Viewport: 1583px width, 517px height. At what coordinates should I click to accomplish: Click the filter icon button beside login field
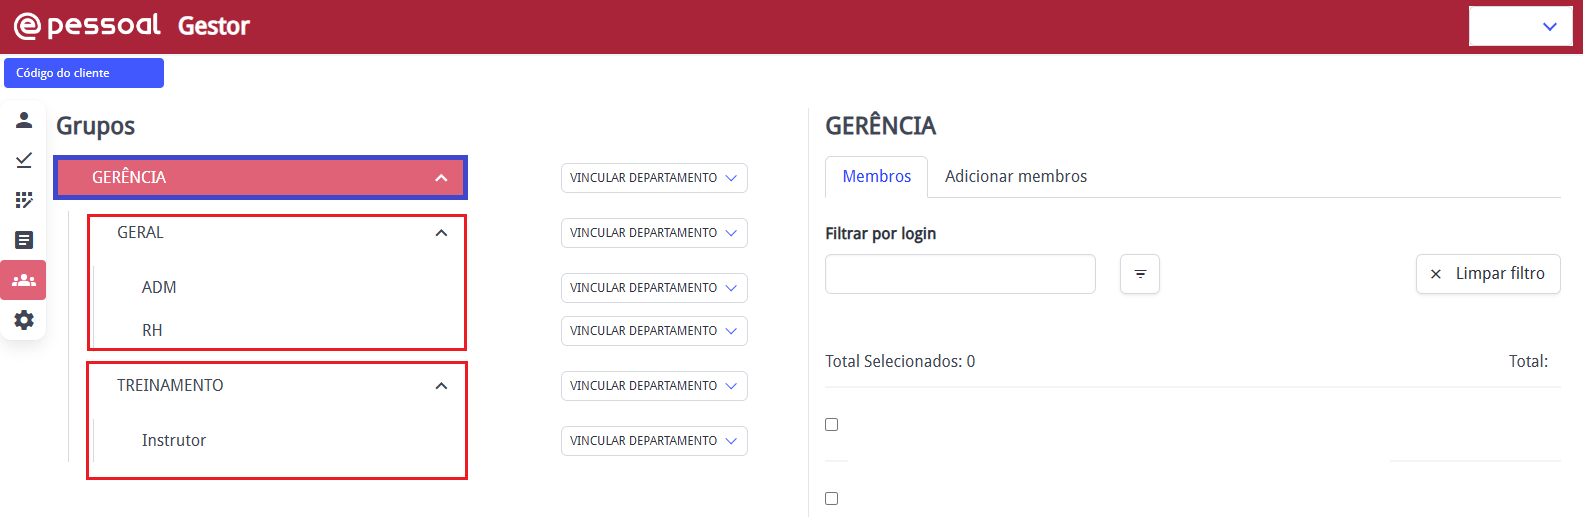[x=1140, y=274]
